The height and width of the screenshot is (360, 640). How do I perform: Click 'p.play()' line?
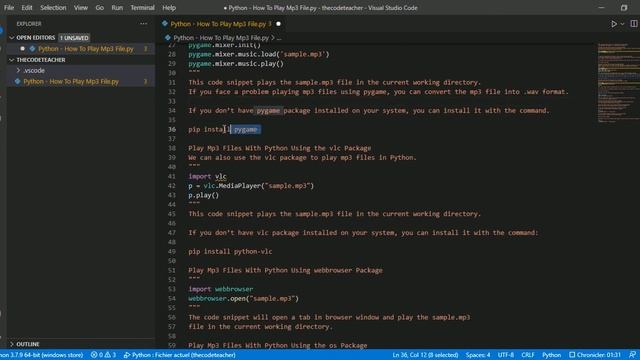(204, 195)
